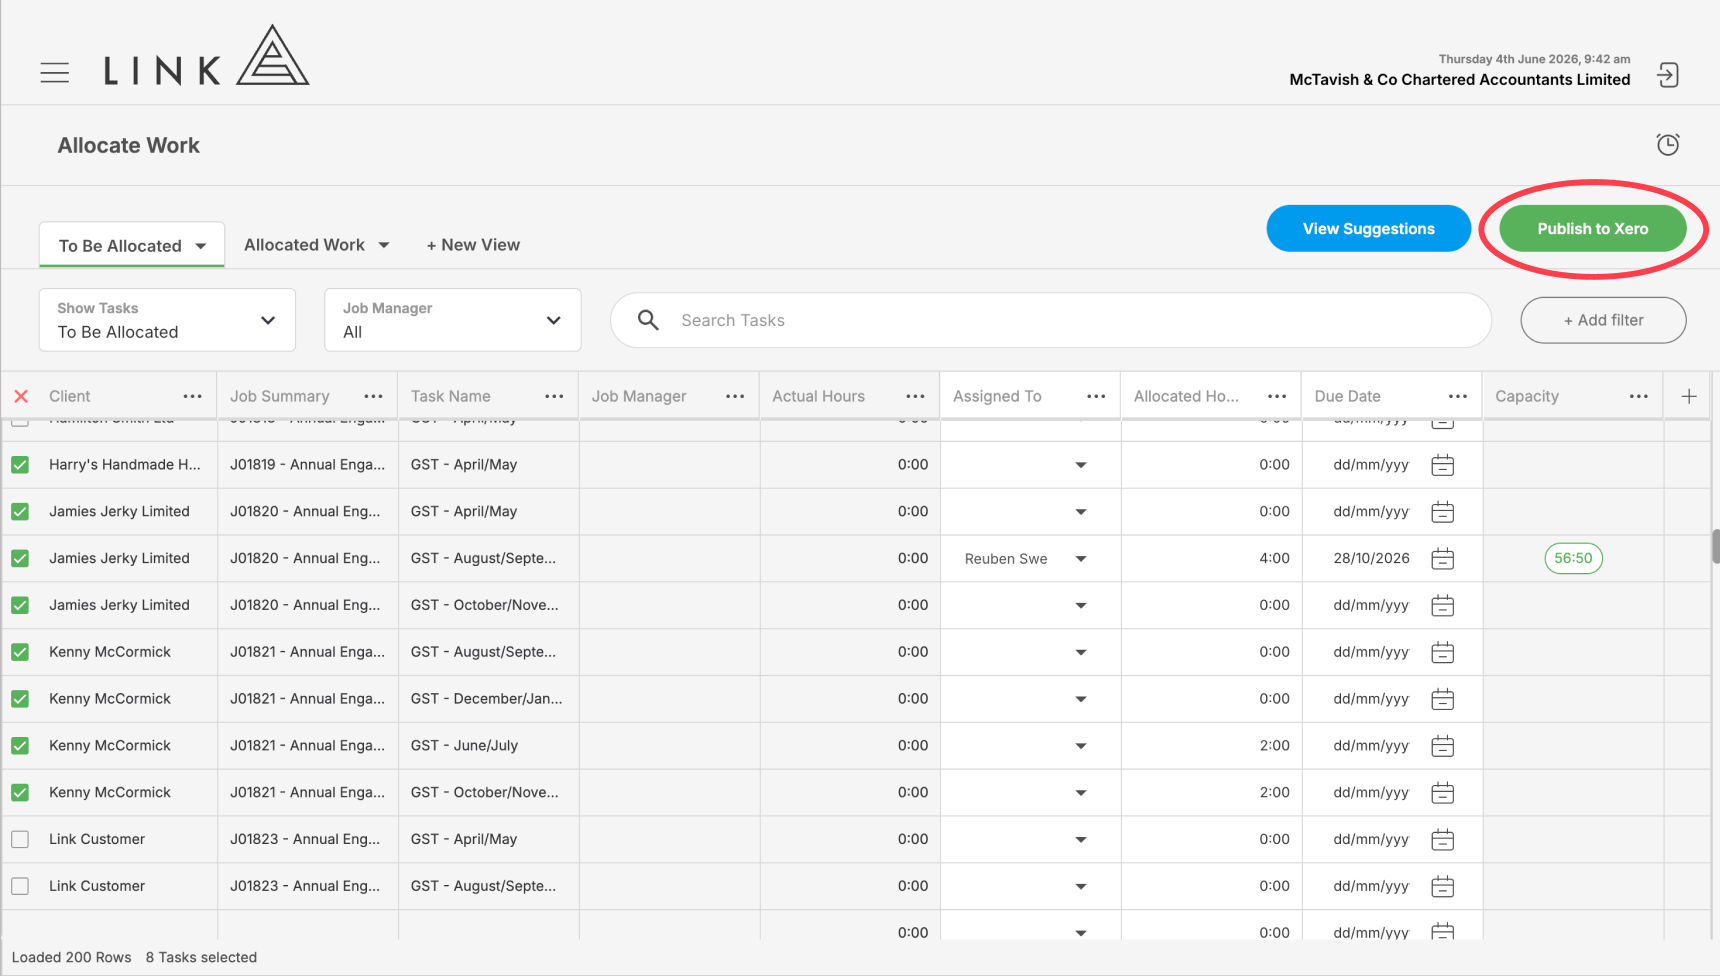Open calendar icon next to 28/10/2026
The width and height of the screenshot is (1720, 976).
click(x=1442, y=559)
